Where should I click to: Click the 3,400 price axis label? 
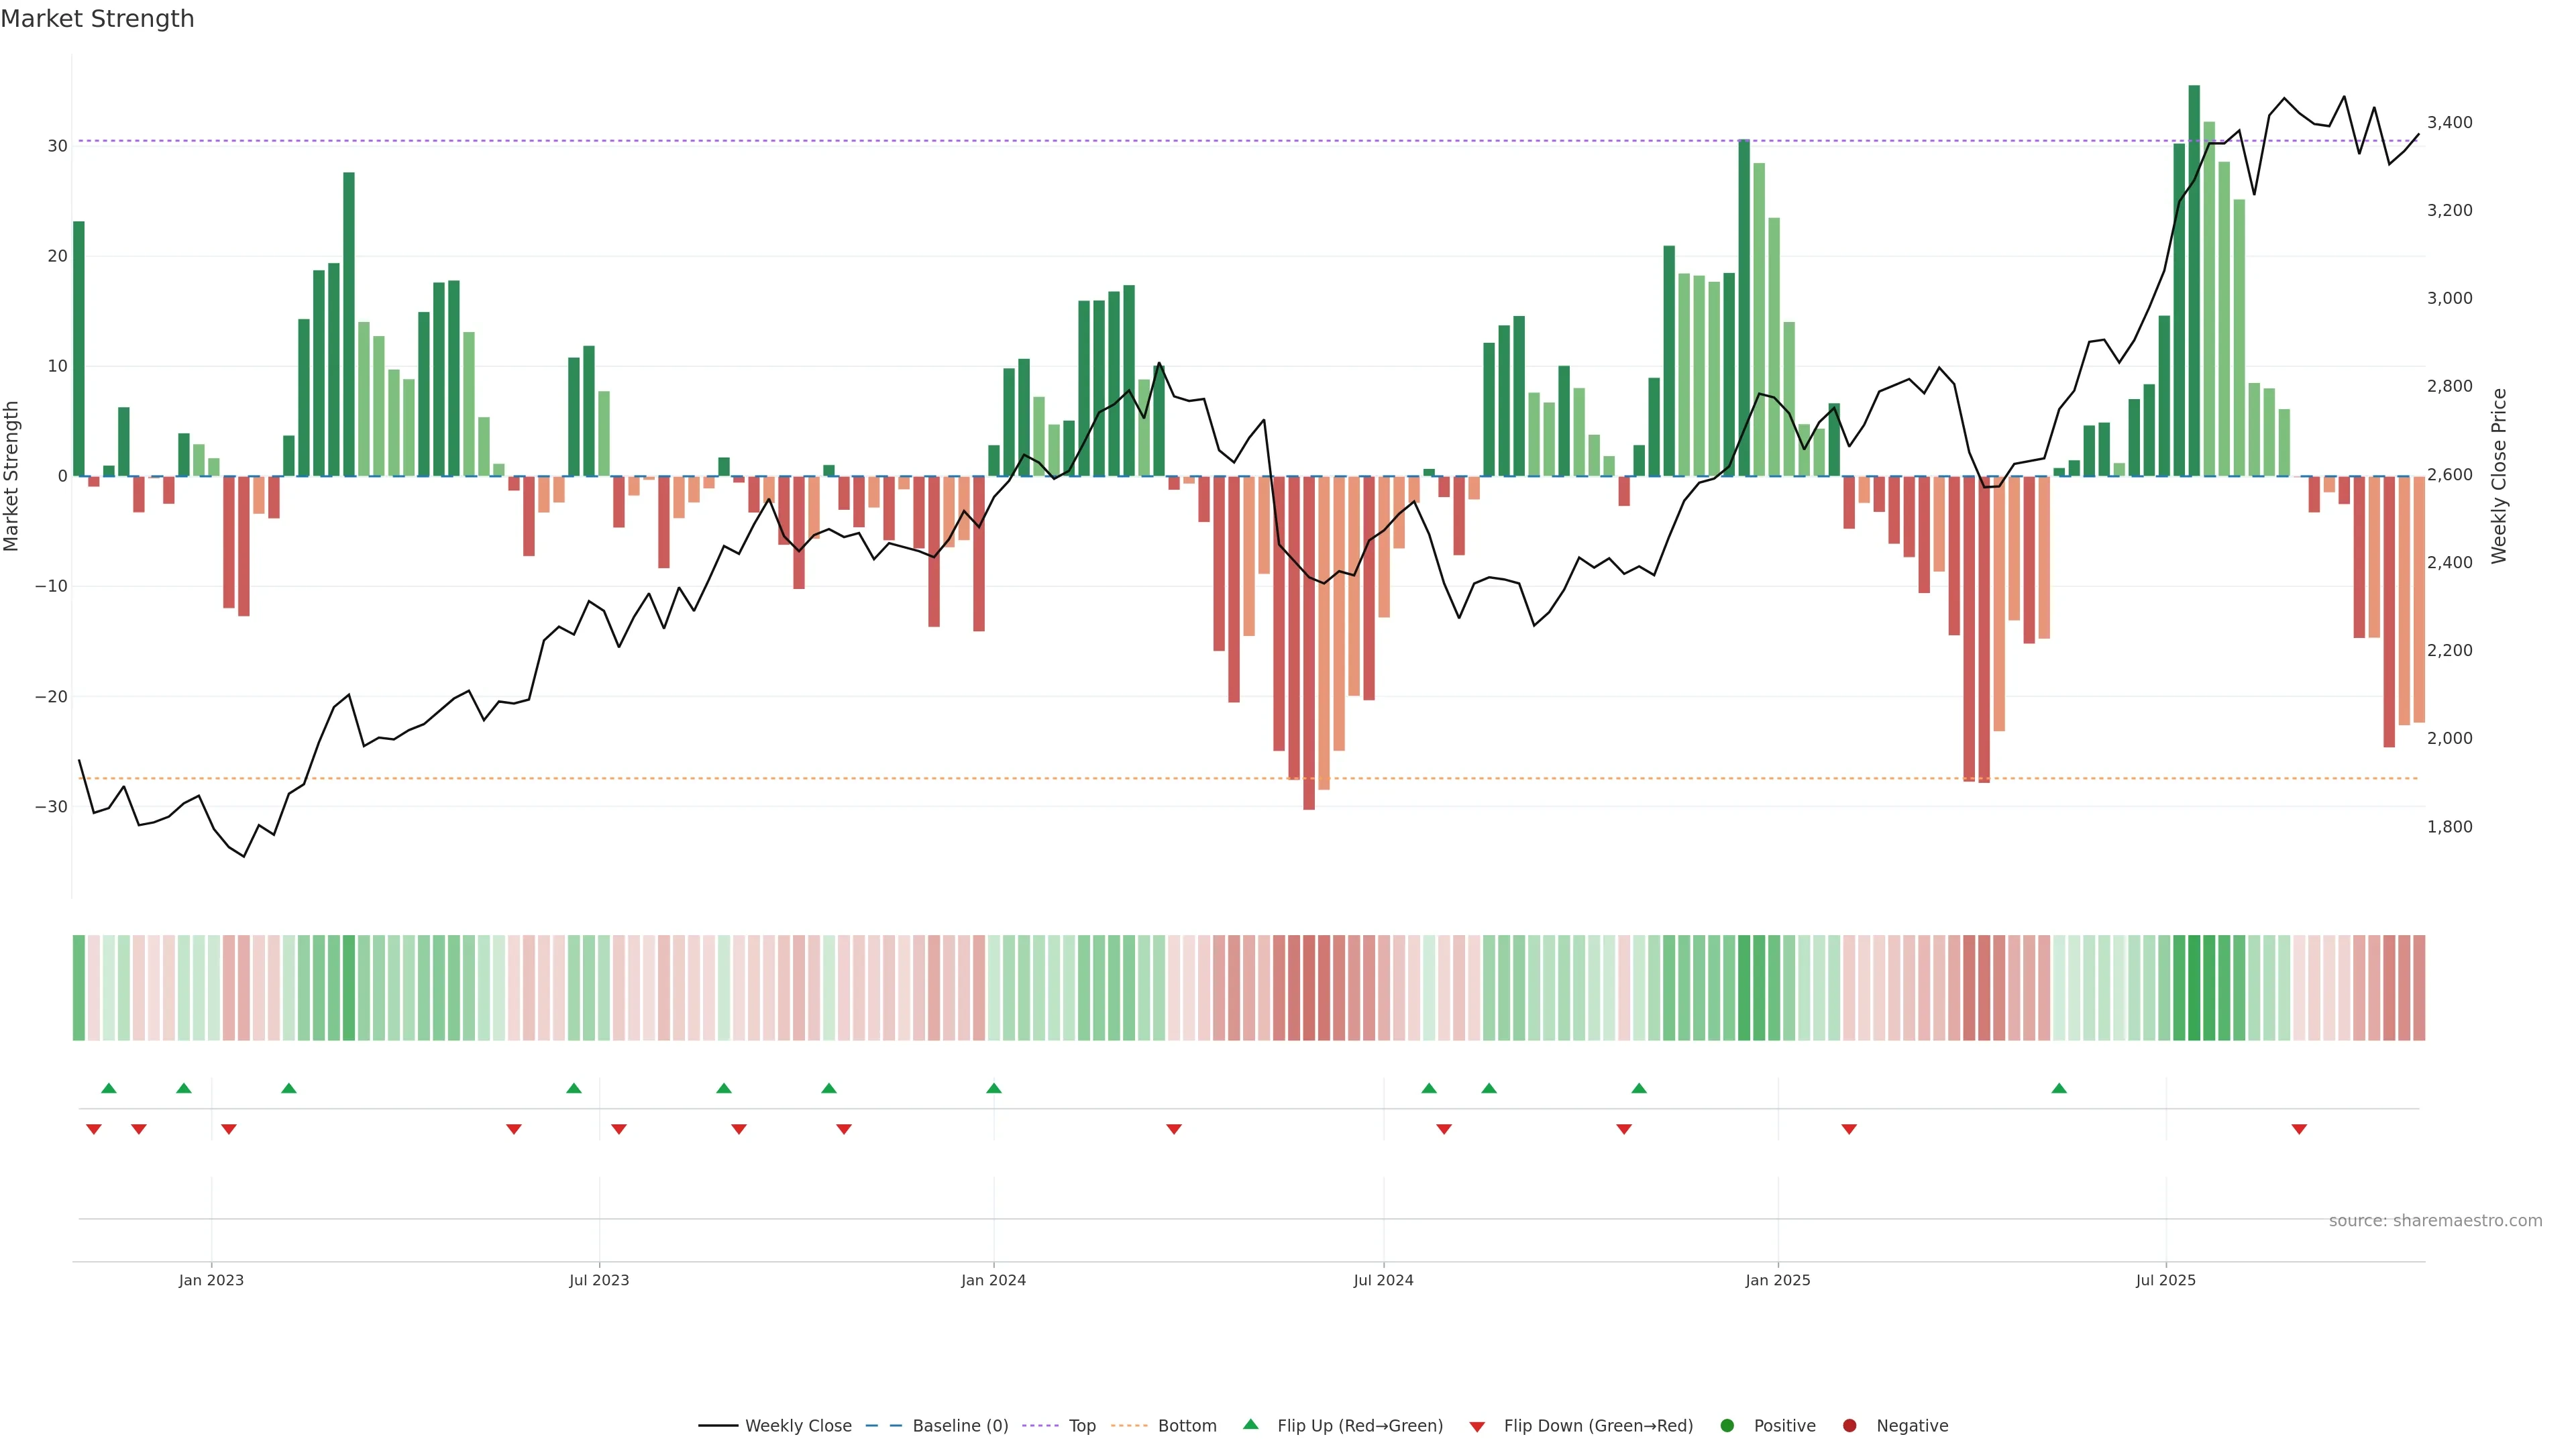pyautogui.click(x=2449, y=123)
